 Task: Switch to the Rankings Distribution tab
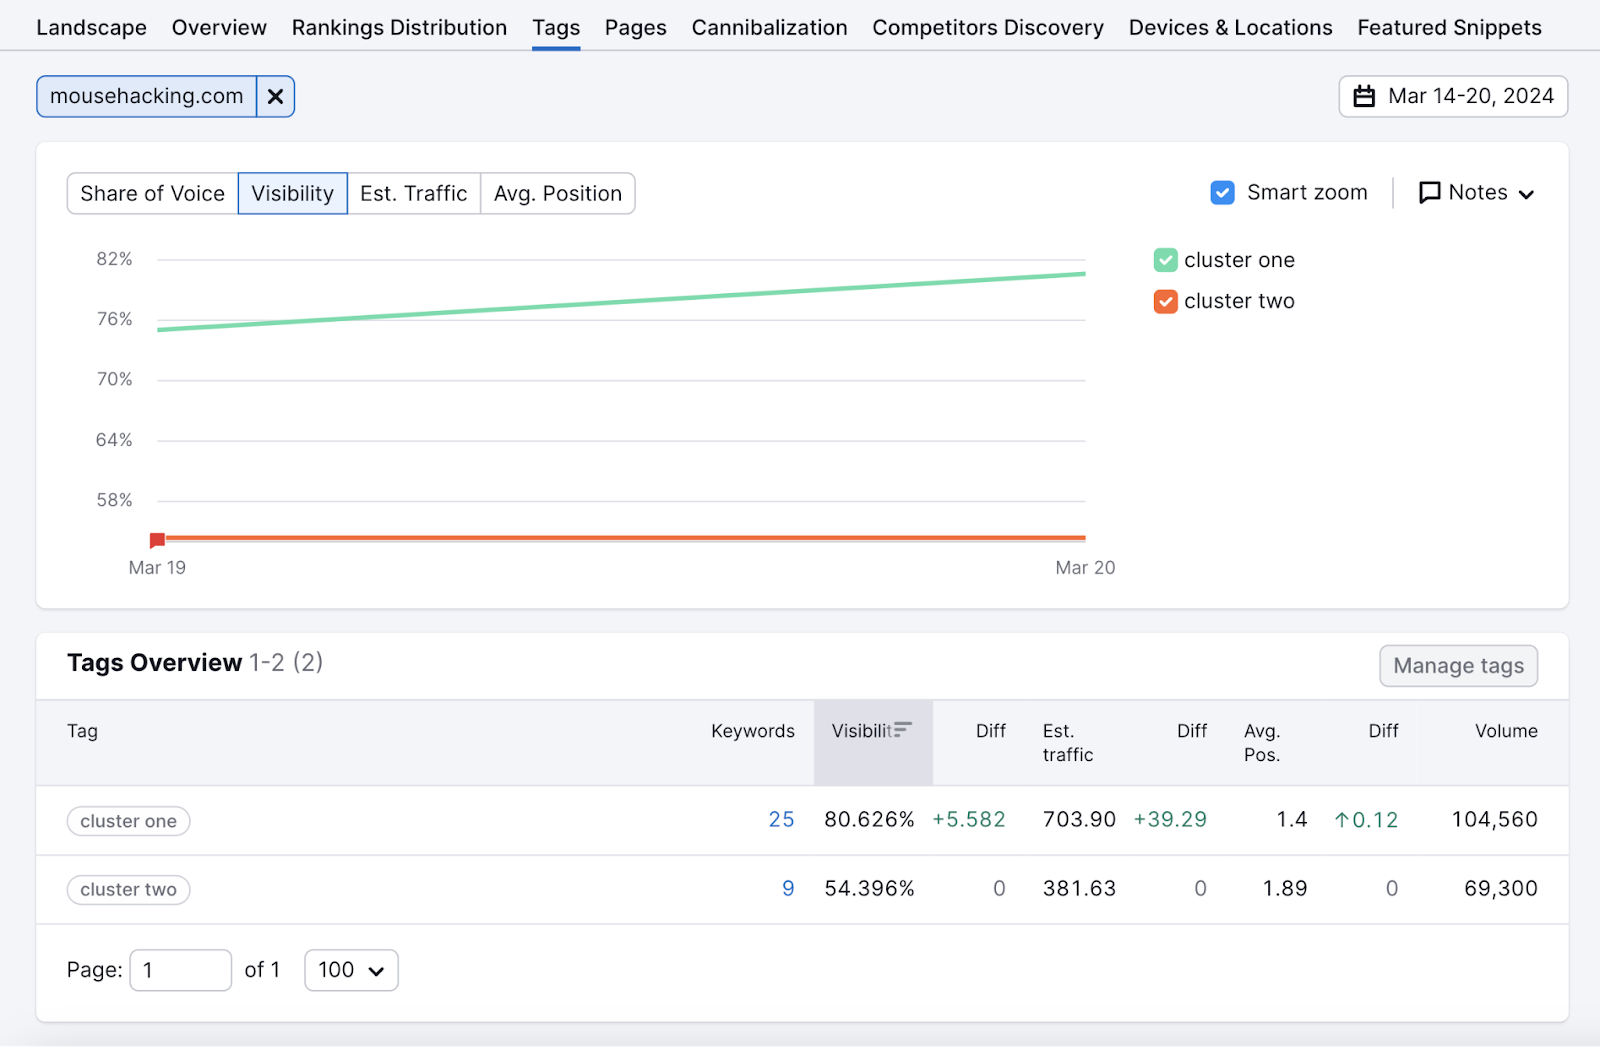tap(398, 27)
